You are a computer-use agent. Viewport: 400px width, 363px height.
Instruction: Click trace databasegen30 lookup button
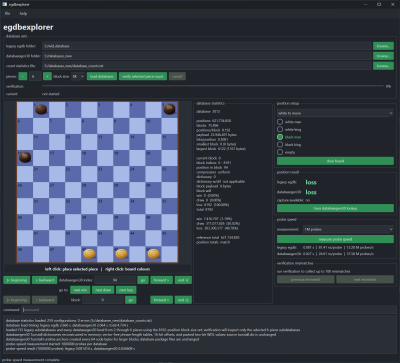[x=335, y=208]
